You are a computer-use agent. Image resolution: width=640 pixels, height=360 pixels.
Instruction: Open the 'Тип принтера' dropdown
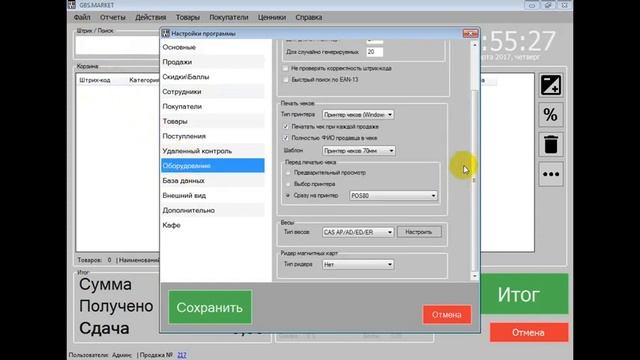pos(358,115)
